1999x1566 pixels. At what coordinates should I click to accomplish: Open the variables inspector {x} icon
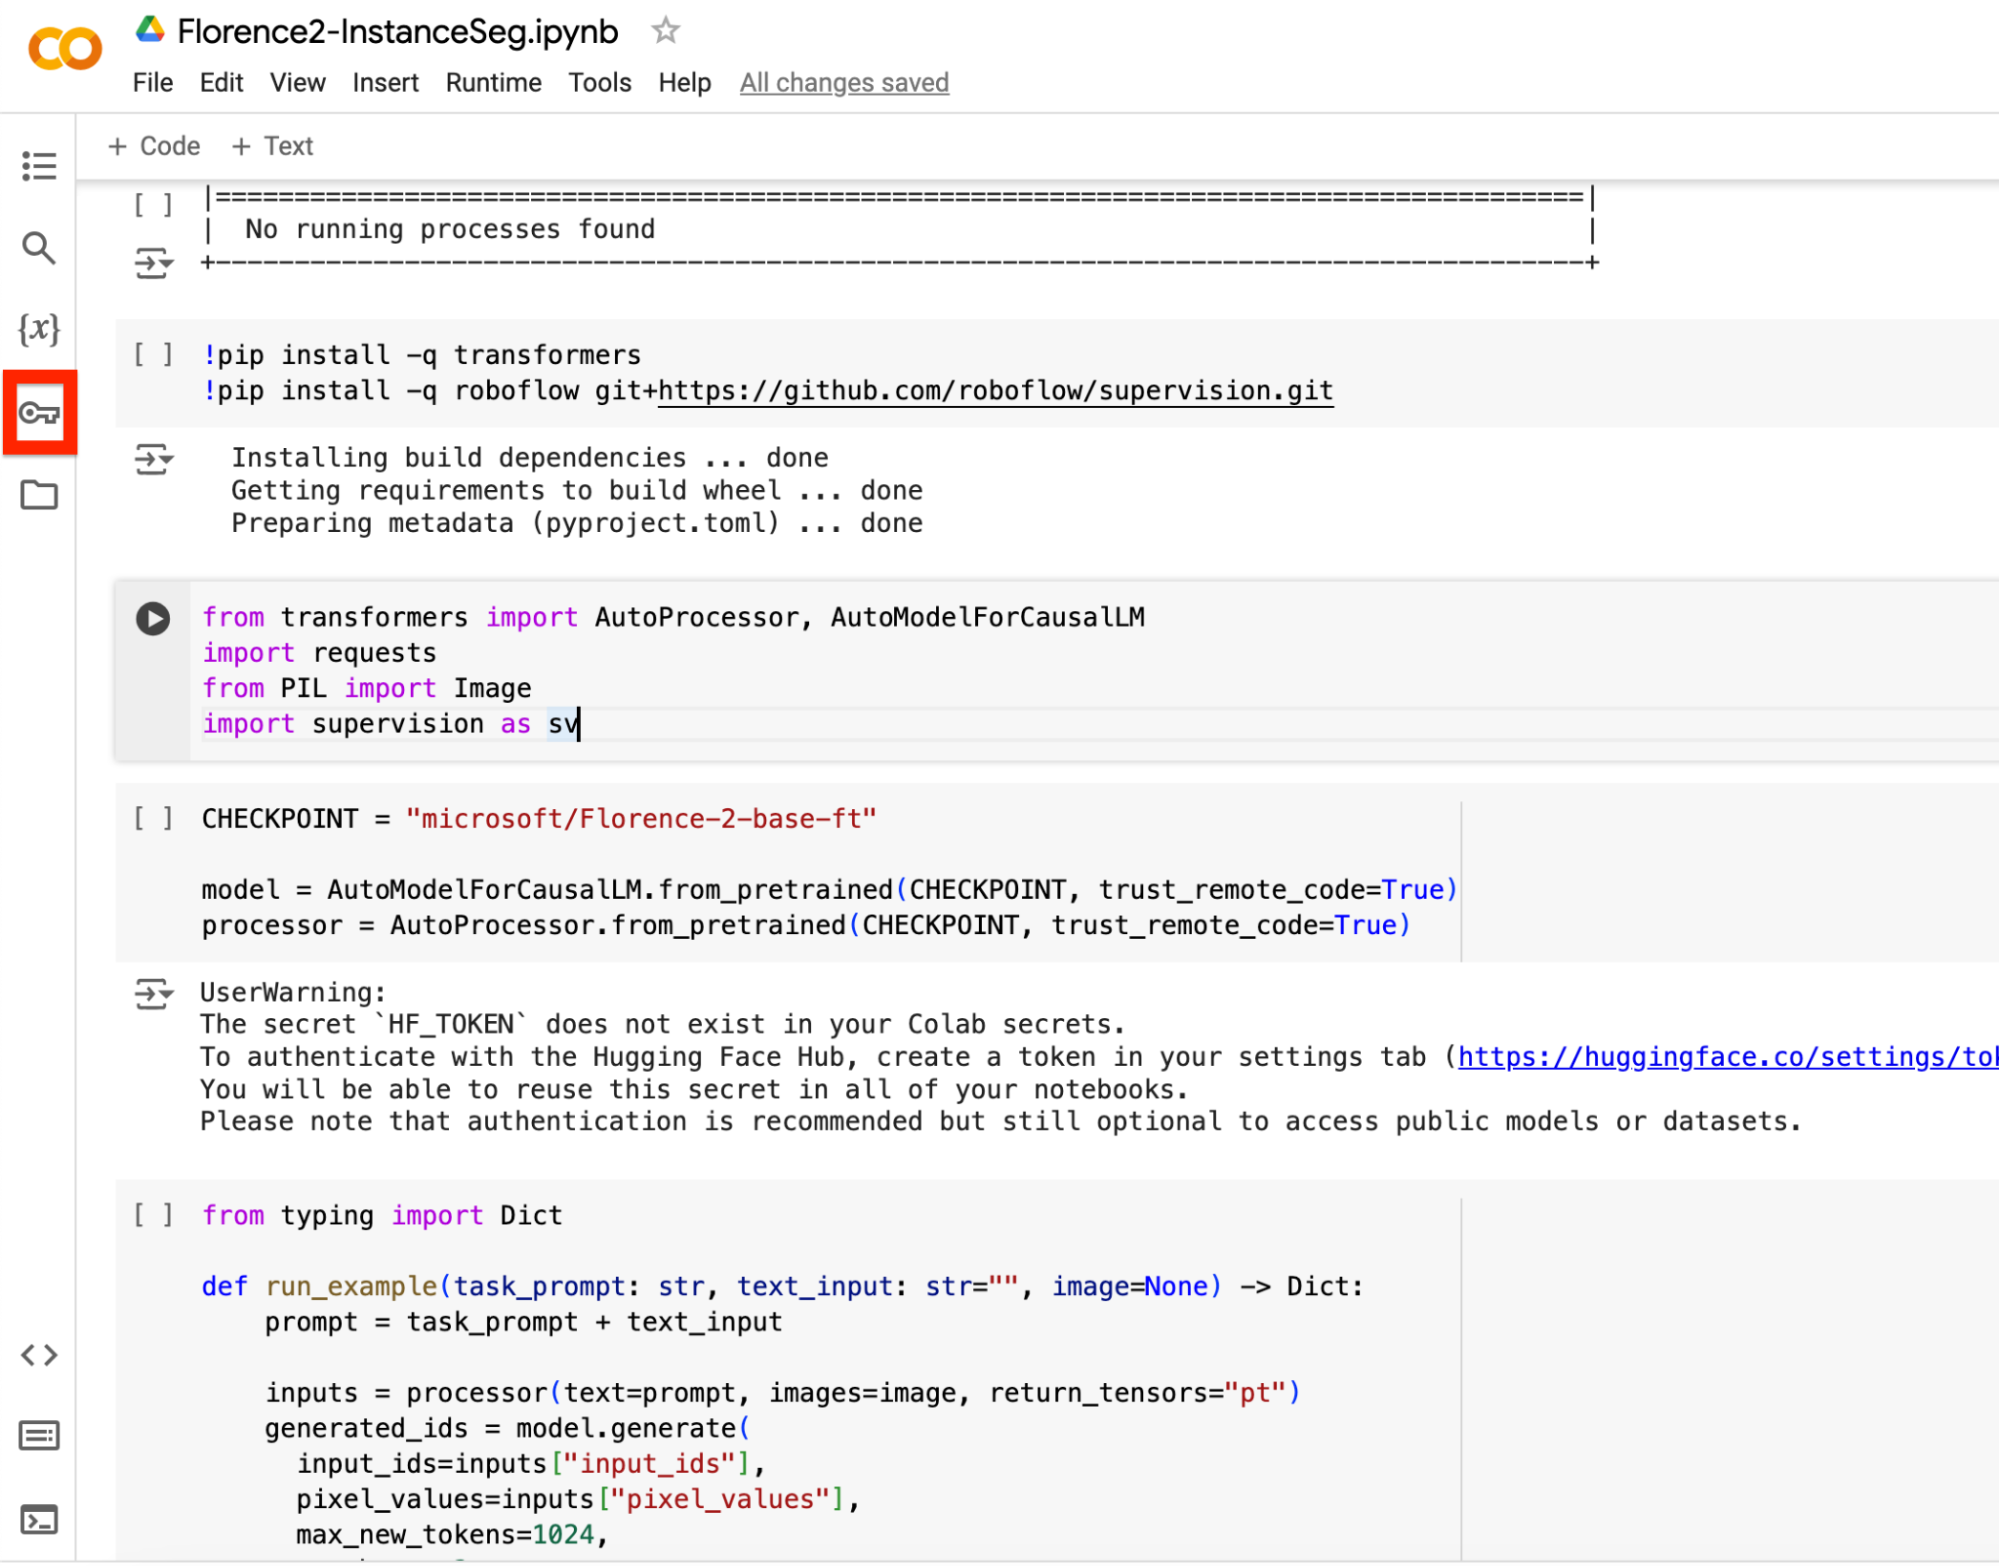[38, 329]
